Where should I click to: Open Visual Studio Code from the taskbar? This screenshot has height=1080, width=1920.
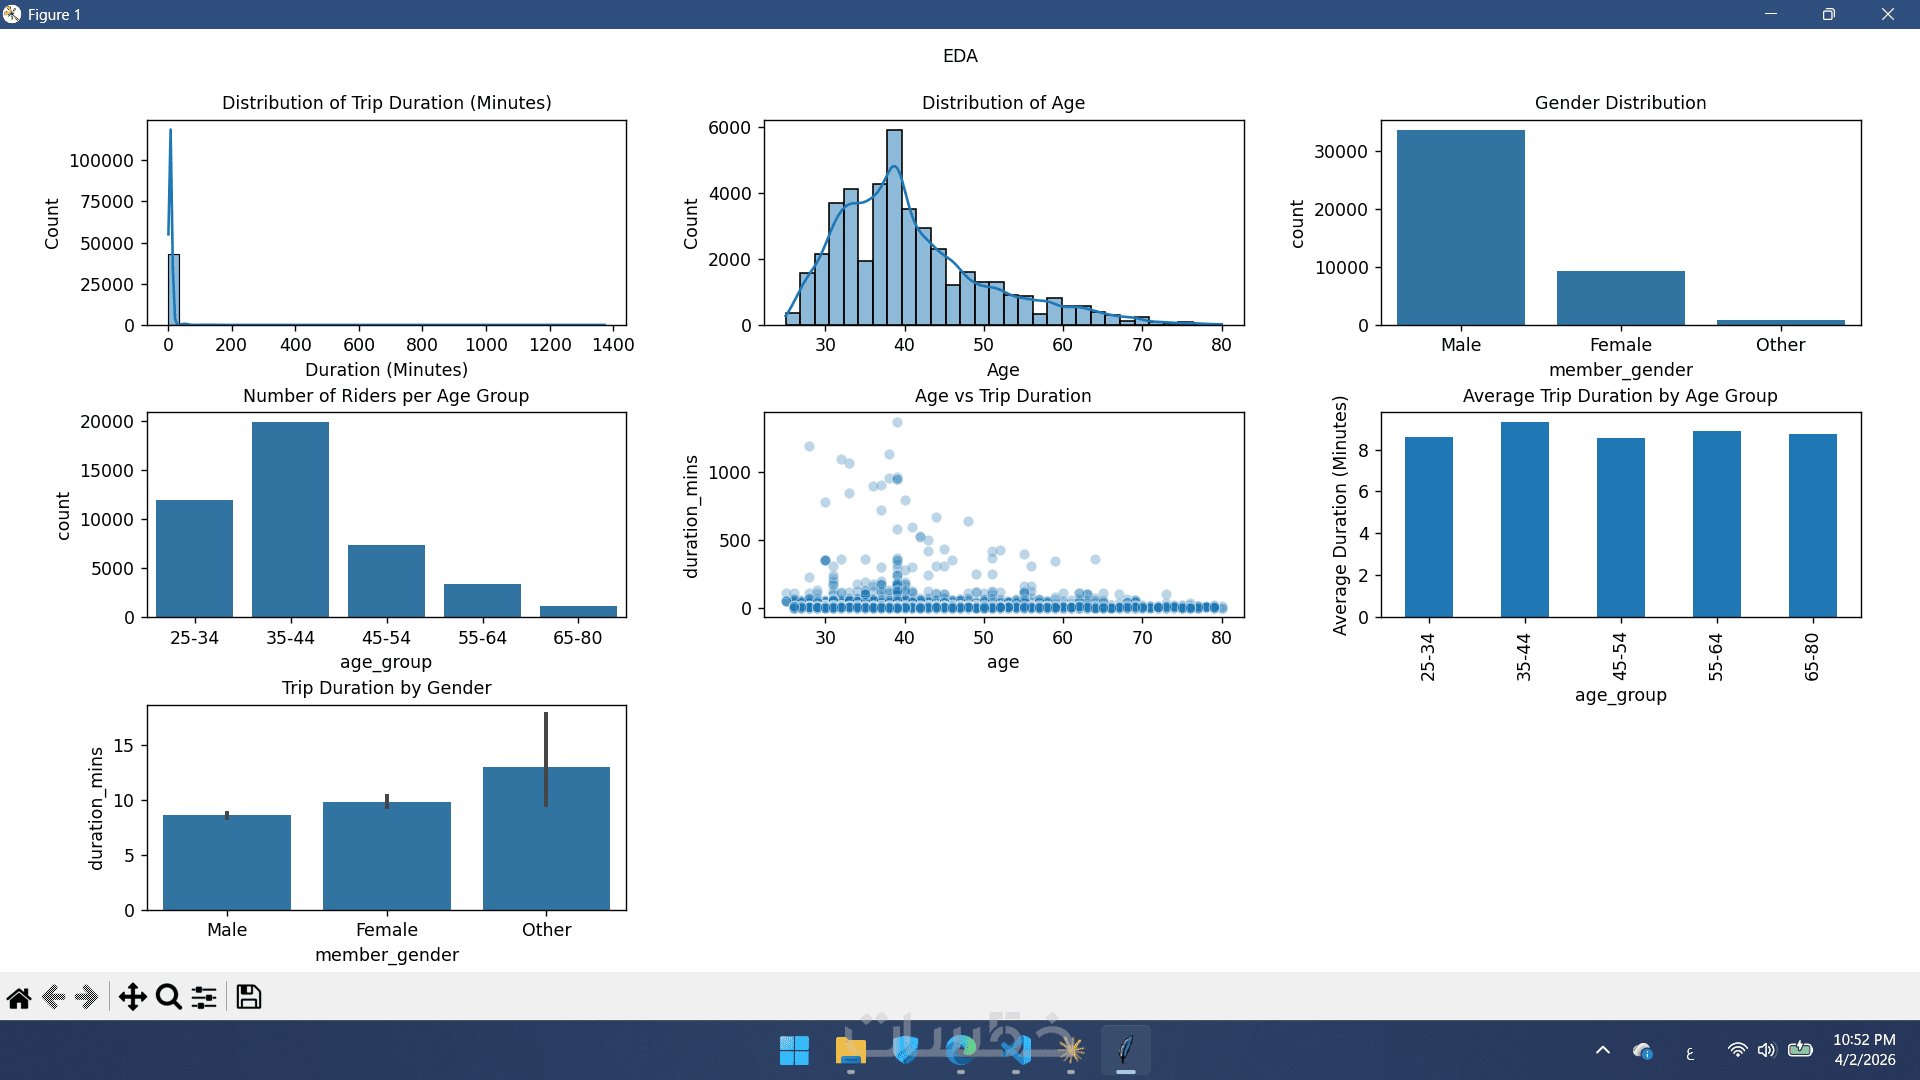[1016, 1050]
